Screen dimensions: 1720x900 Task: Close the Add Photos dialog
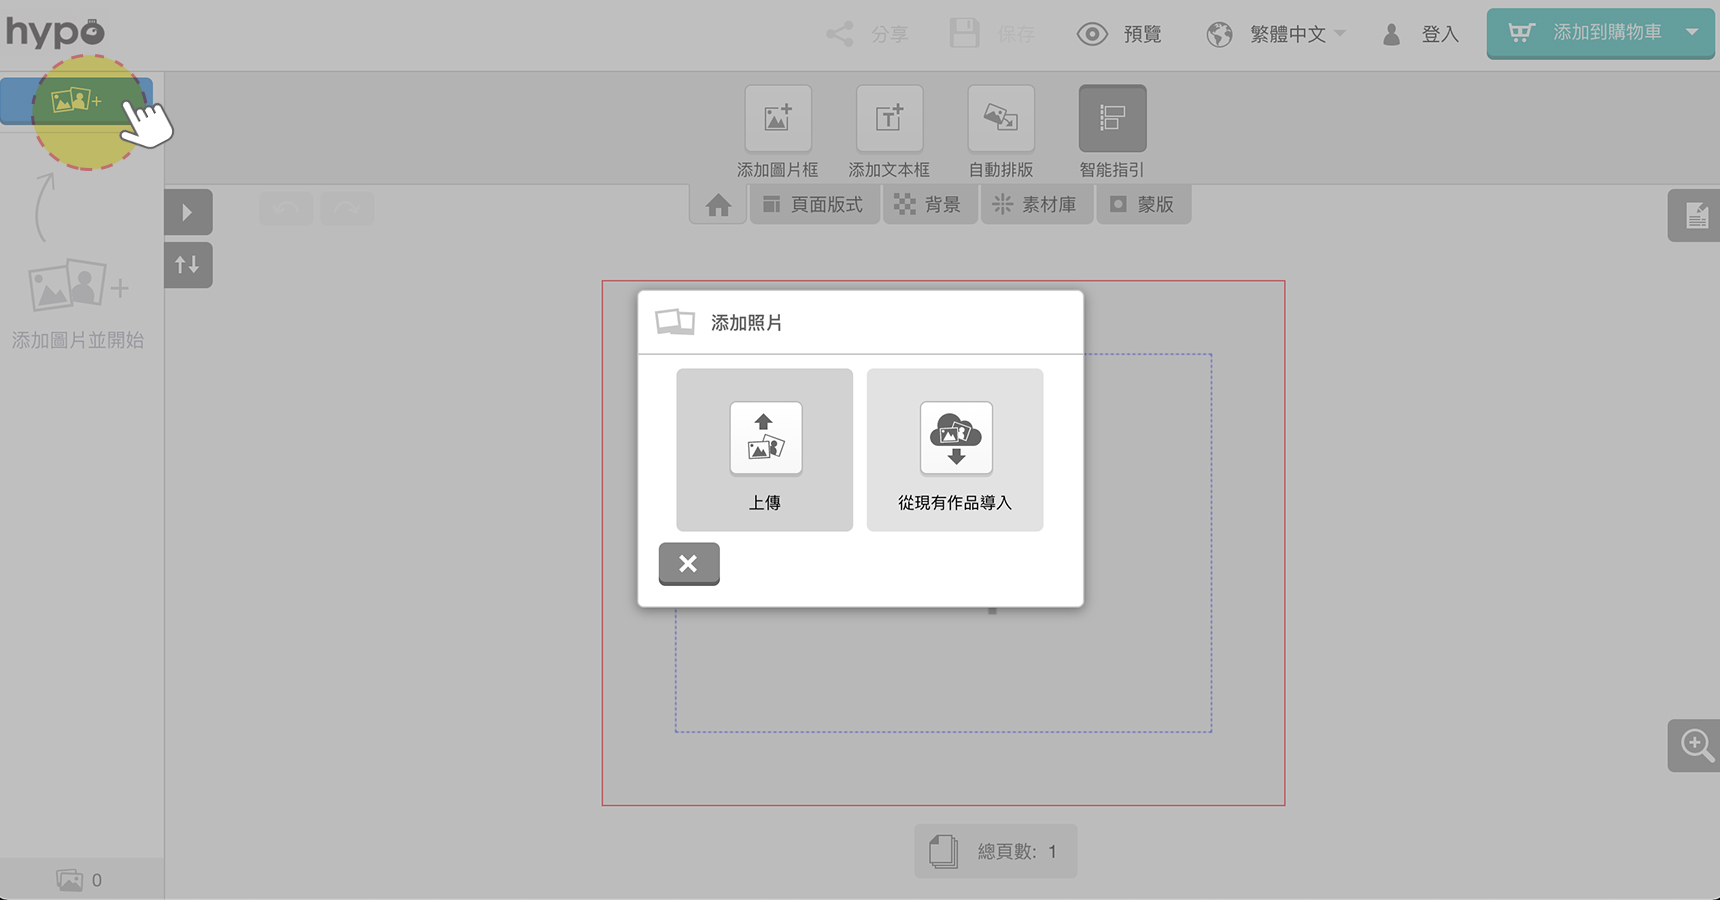[x=688, y=564]
